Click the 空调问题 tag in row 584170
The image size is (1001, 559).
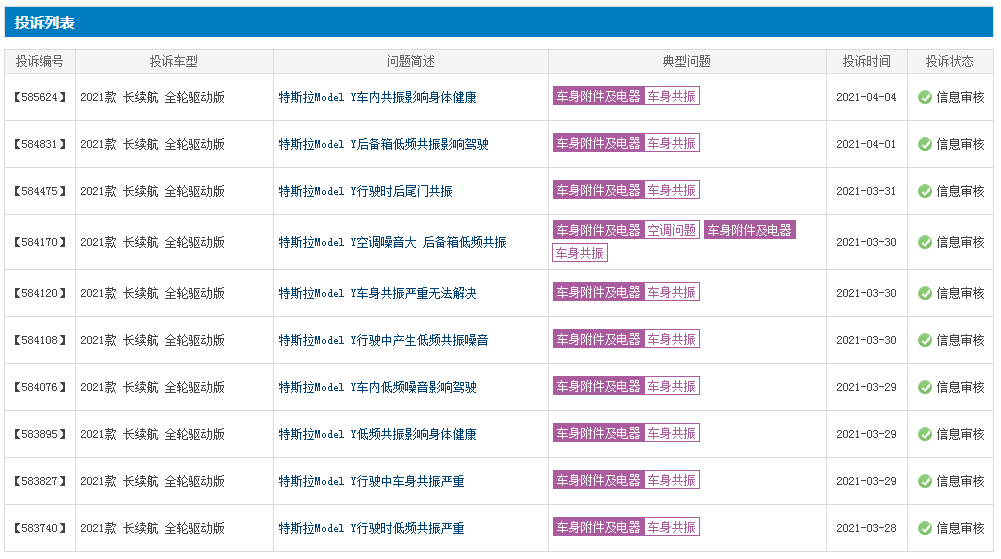tap(672, 230)
